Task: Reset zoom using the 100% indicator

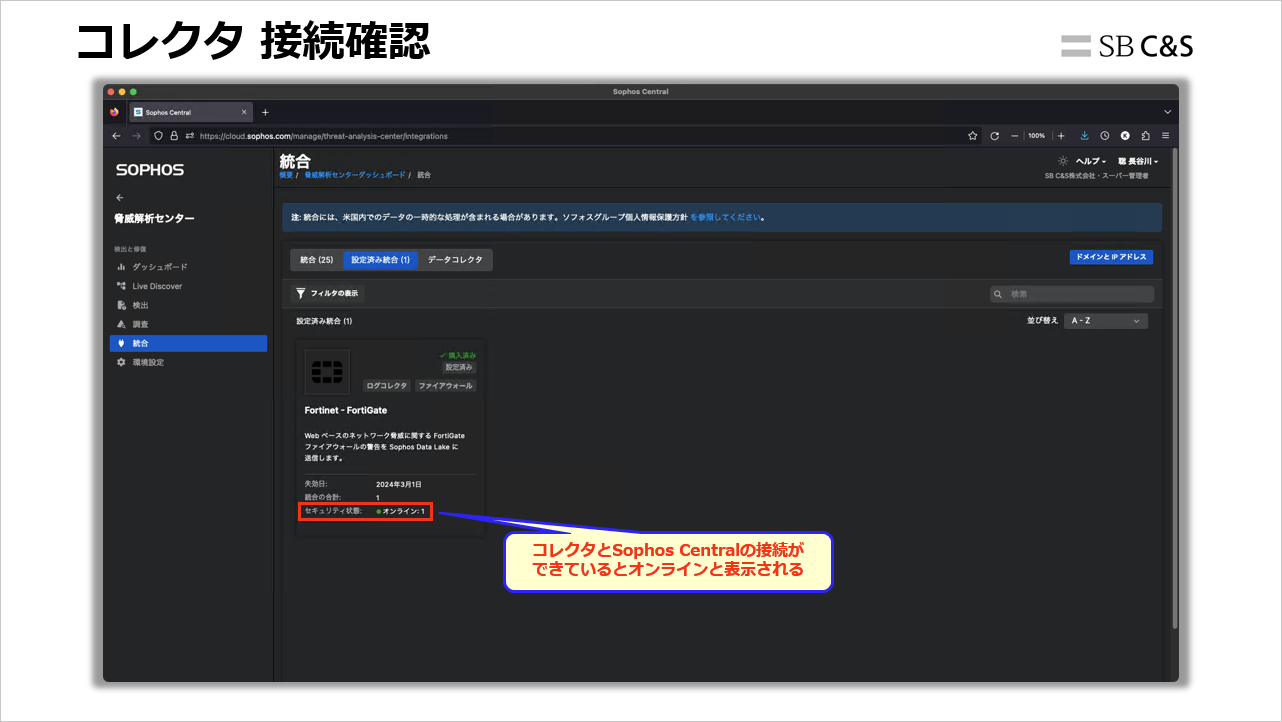Action: click(x=1037, y=136)
